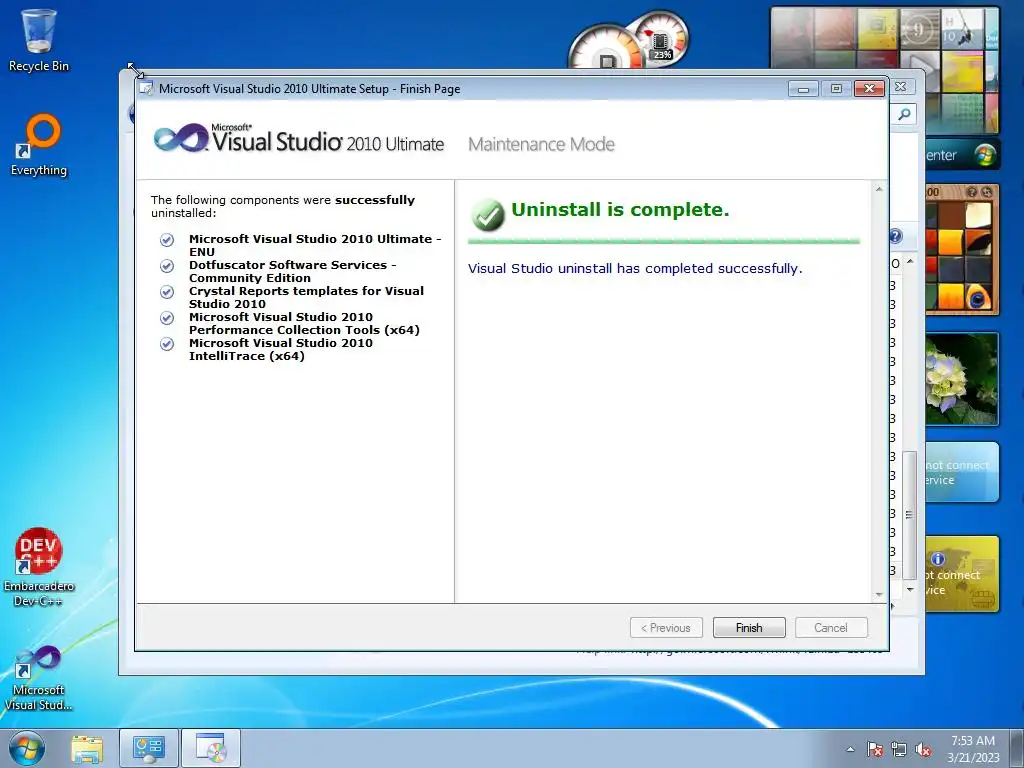Click 'Uninstall is complete.' heading

pyautogui.click(x=620, y=210)
